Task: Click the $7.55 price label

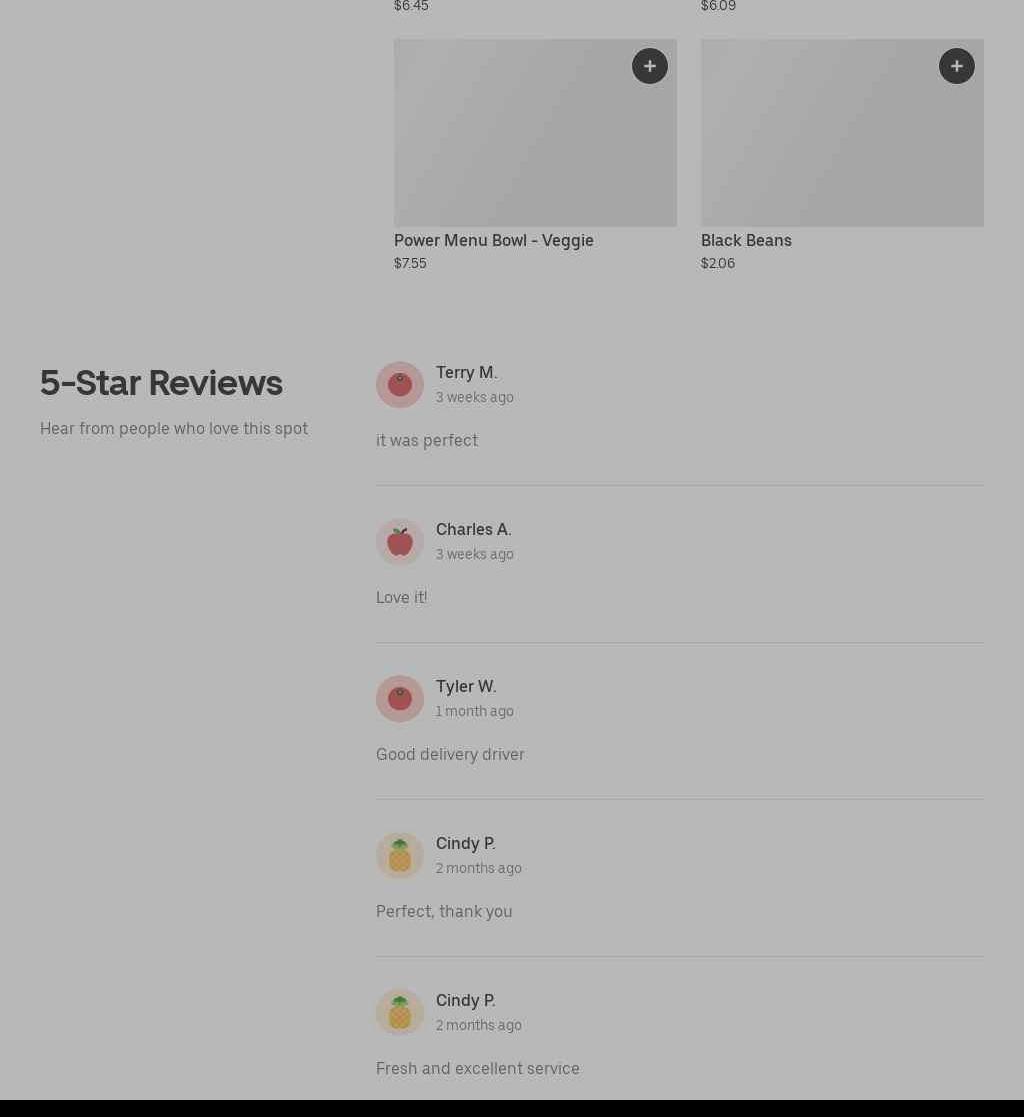Action: [x=410, y=264]
